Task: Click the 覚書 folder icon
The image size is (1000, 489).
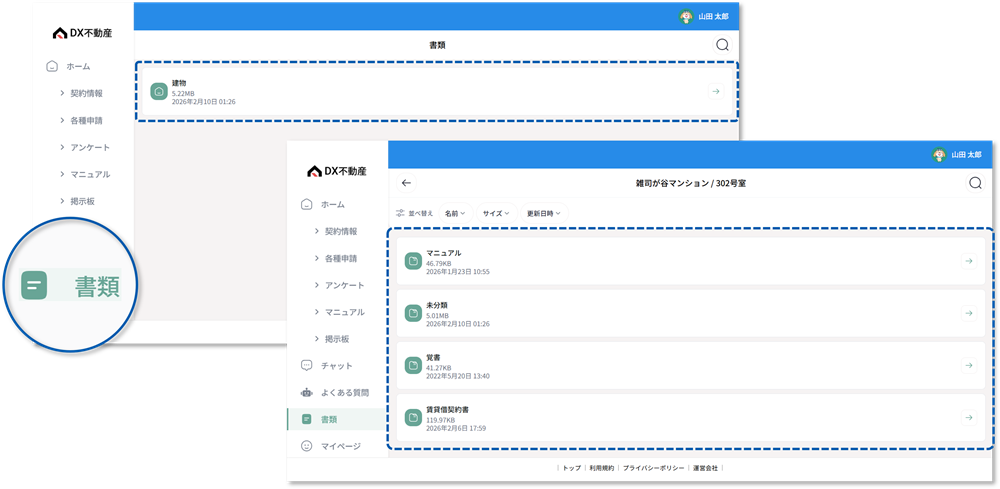Action: (x=413, y=365)
